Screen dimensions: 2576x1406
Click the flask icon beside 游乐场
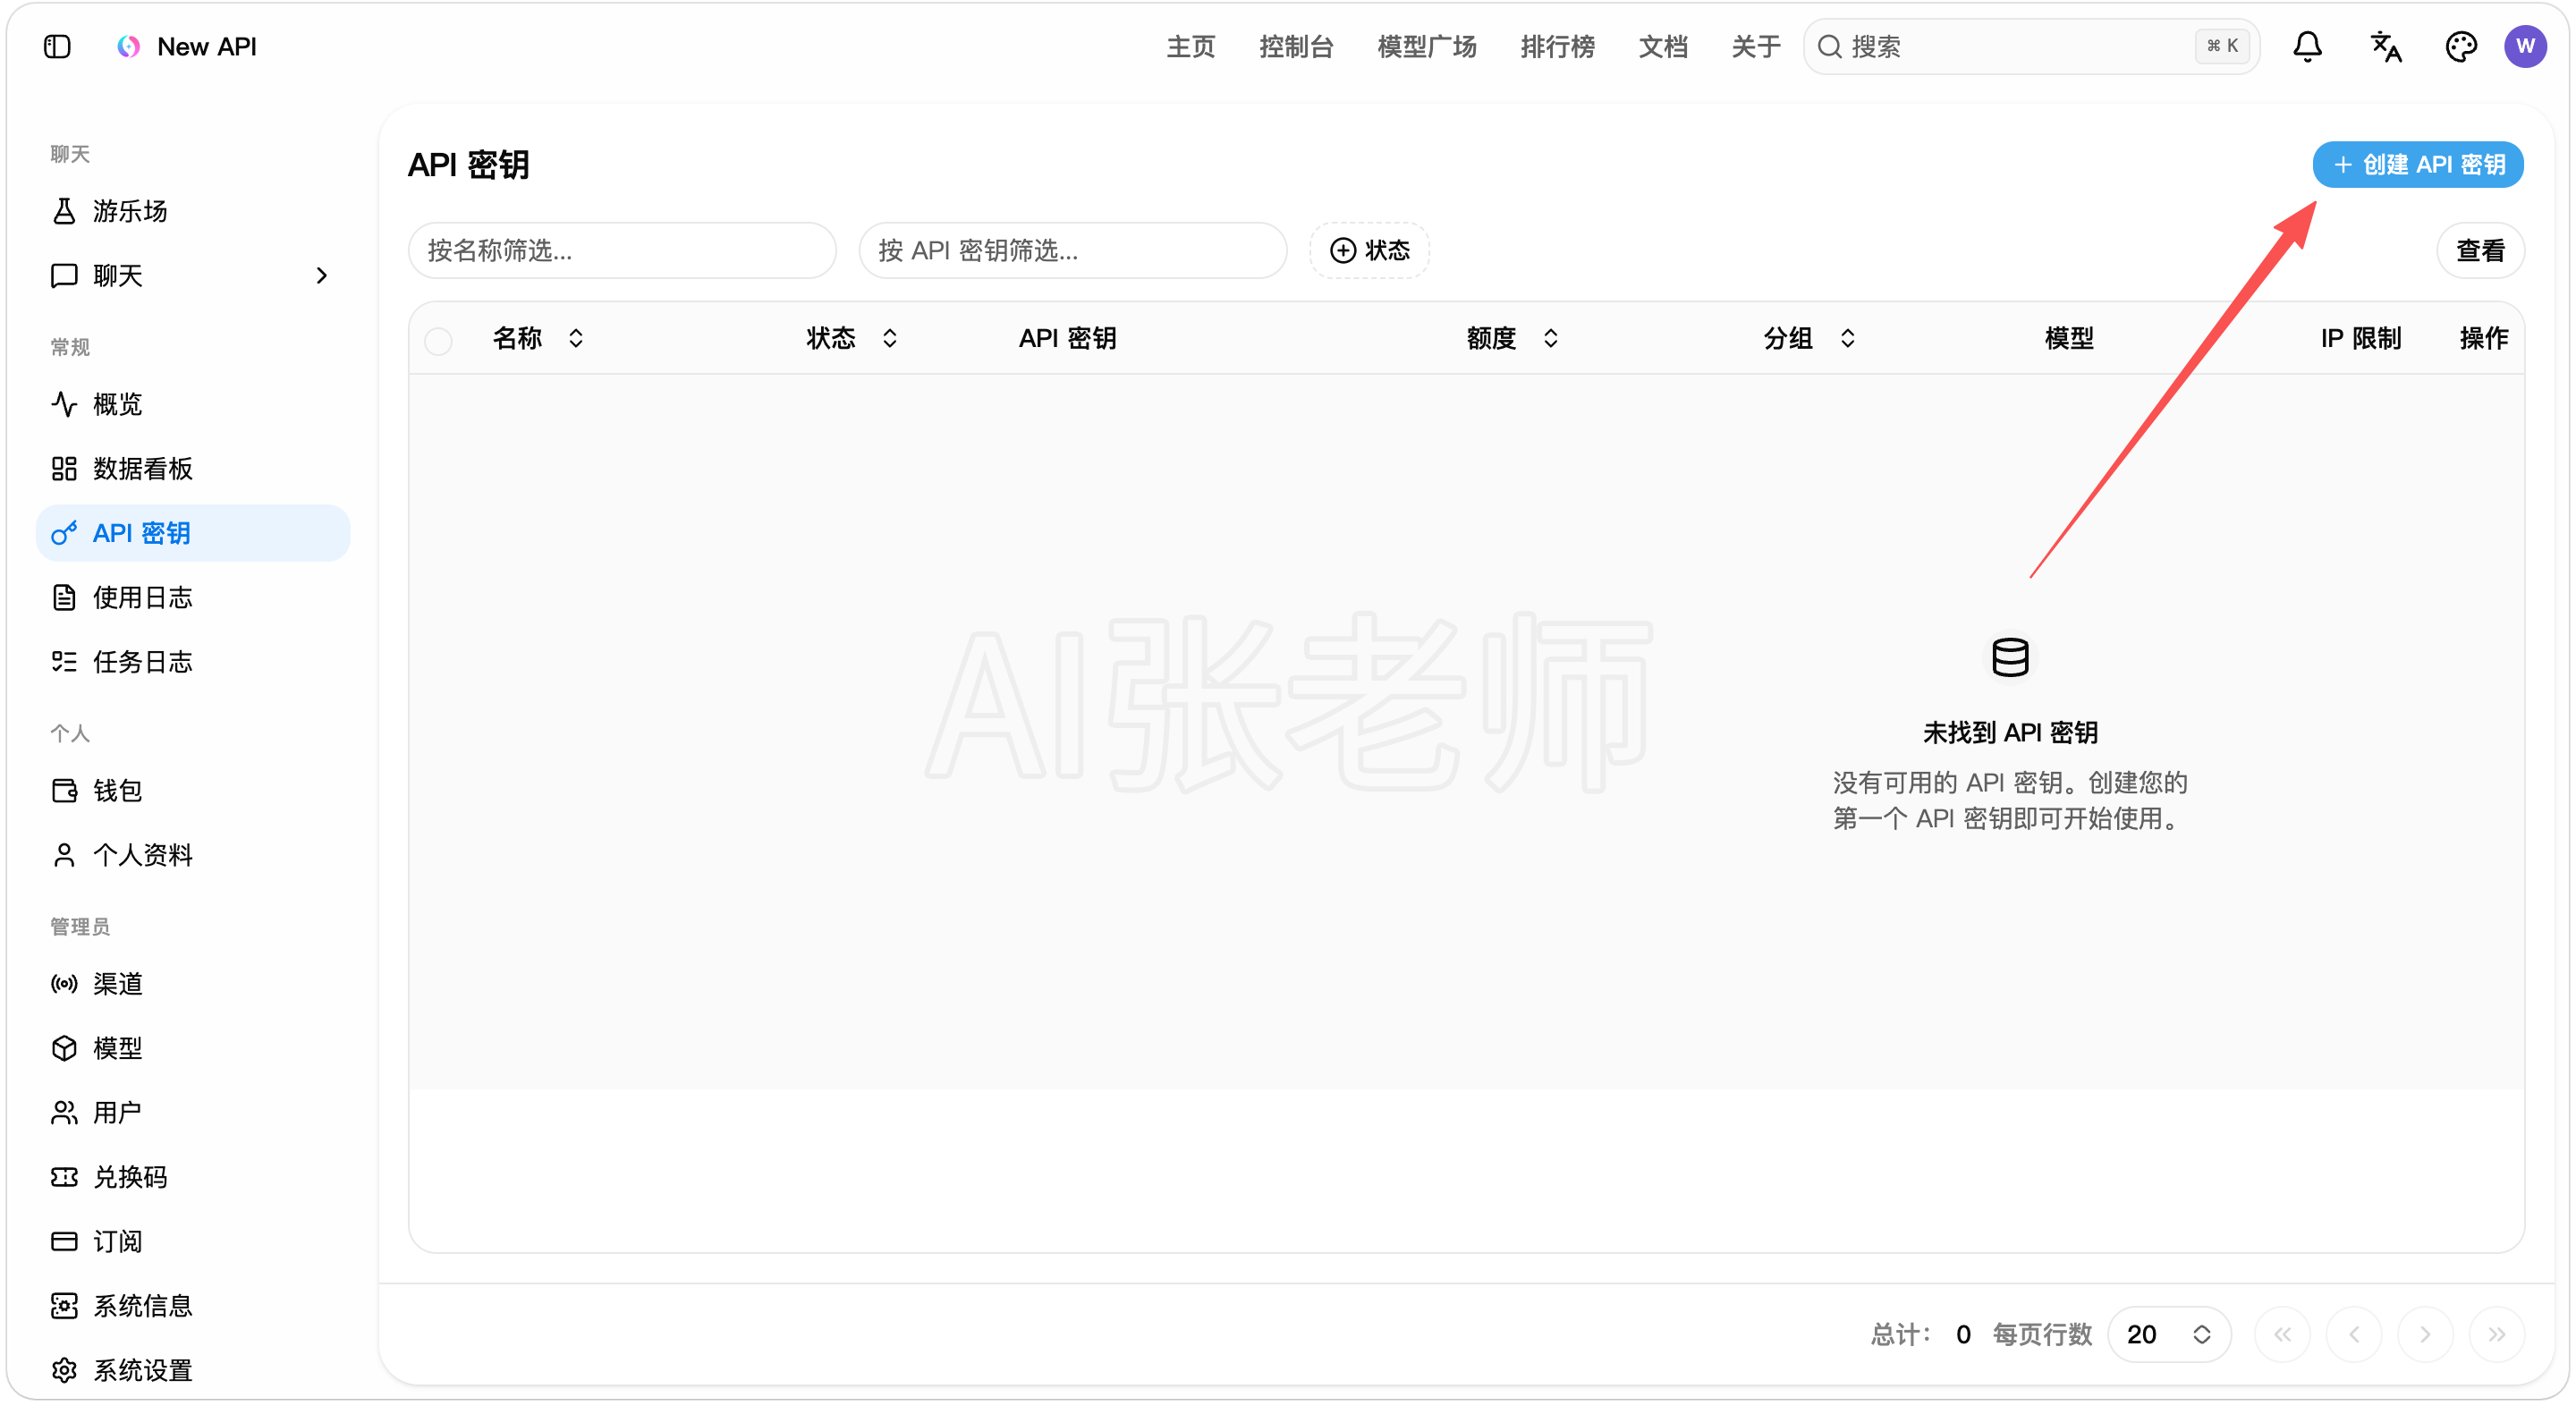(64, 211)
